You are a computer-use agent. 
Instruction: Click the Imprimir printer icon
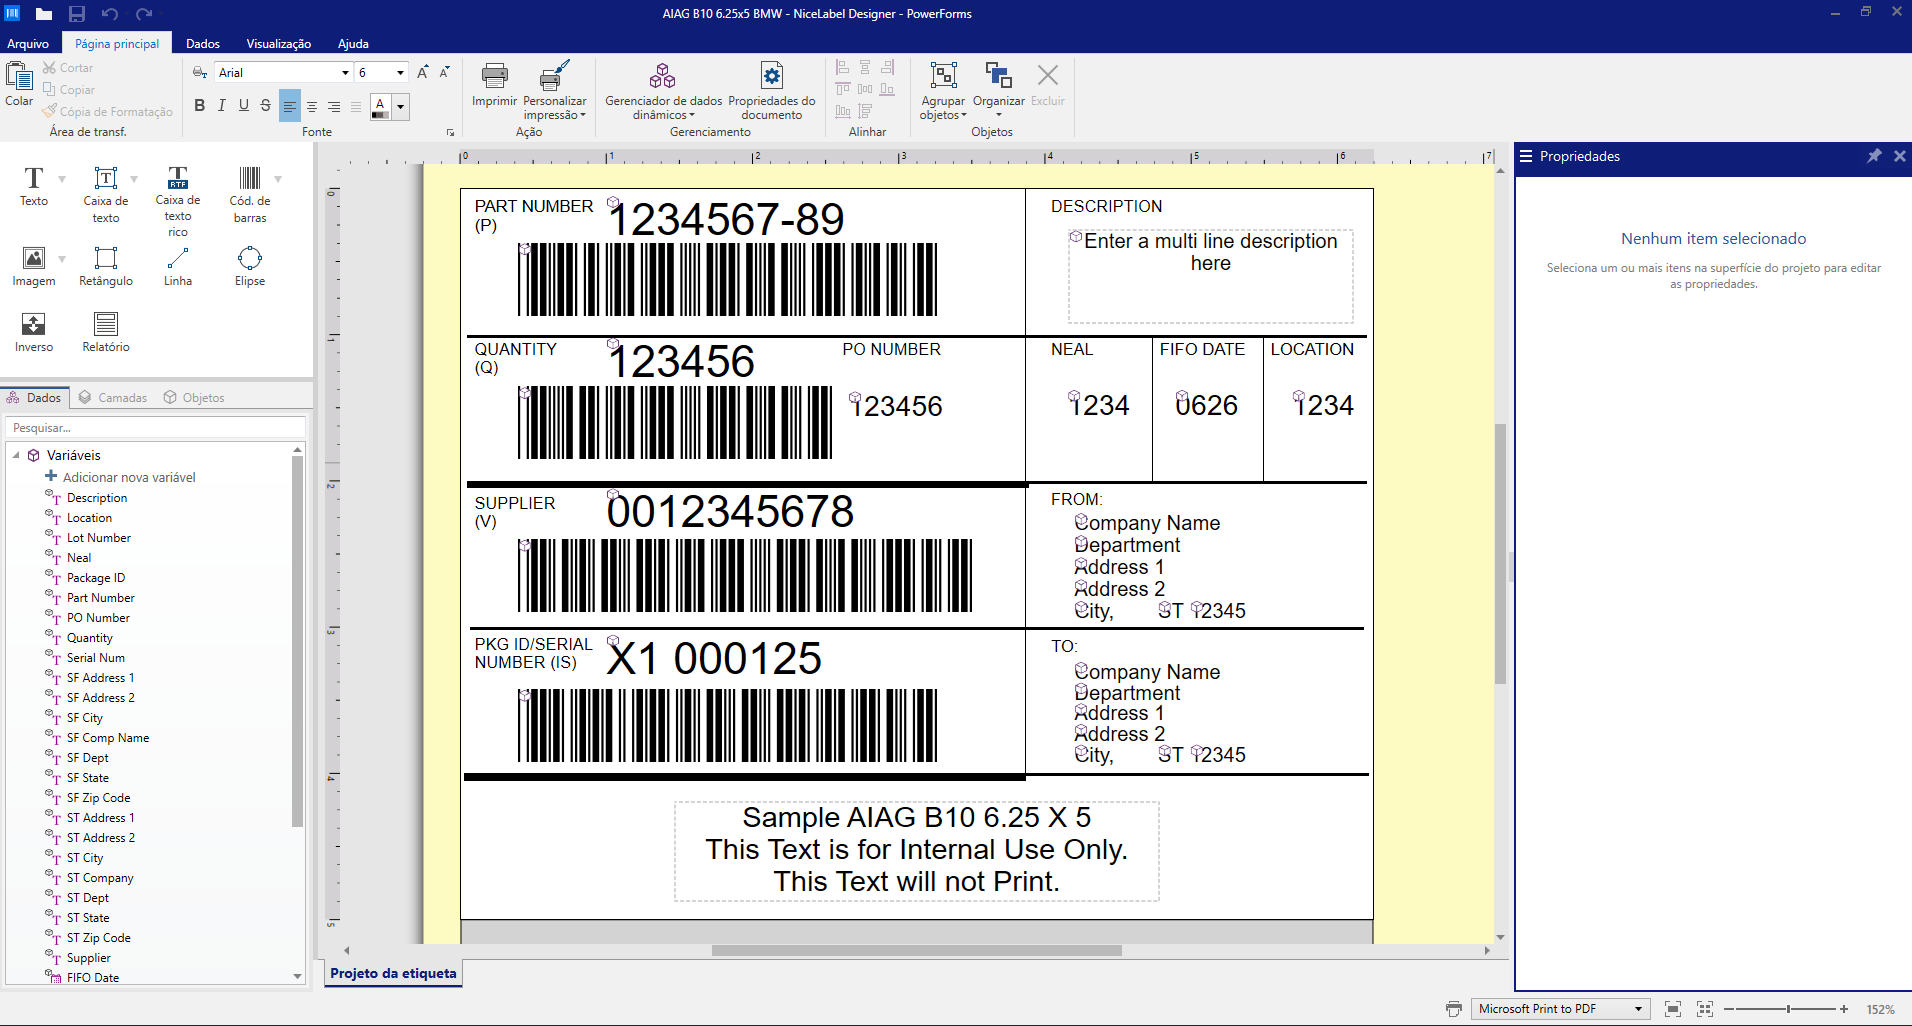click(495, 76)
